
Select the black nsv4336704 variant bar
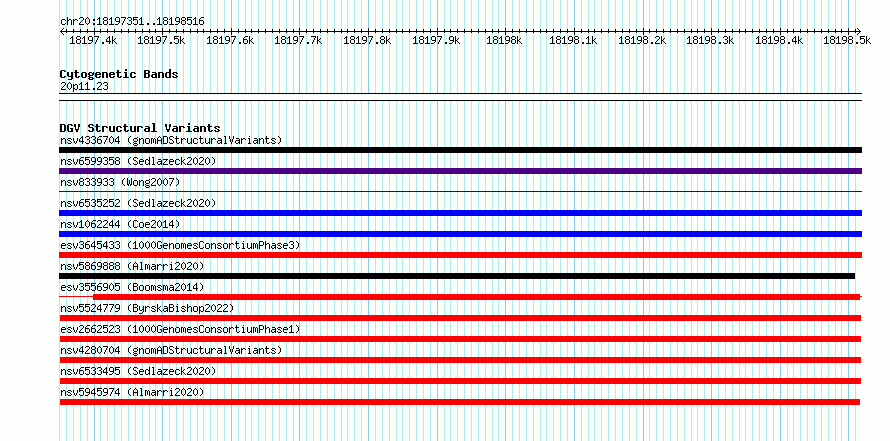pyautogui.click(x=460, y=150)
